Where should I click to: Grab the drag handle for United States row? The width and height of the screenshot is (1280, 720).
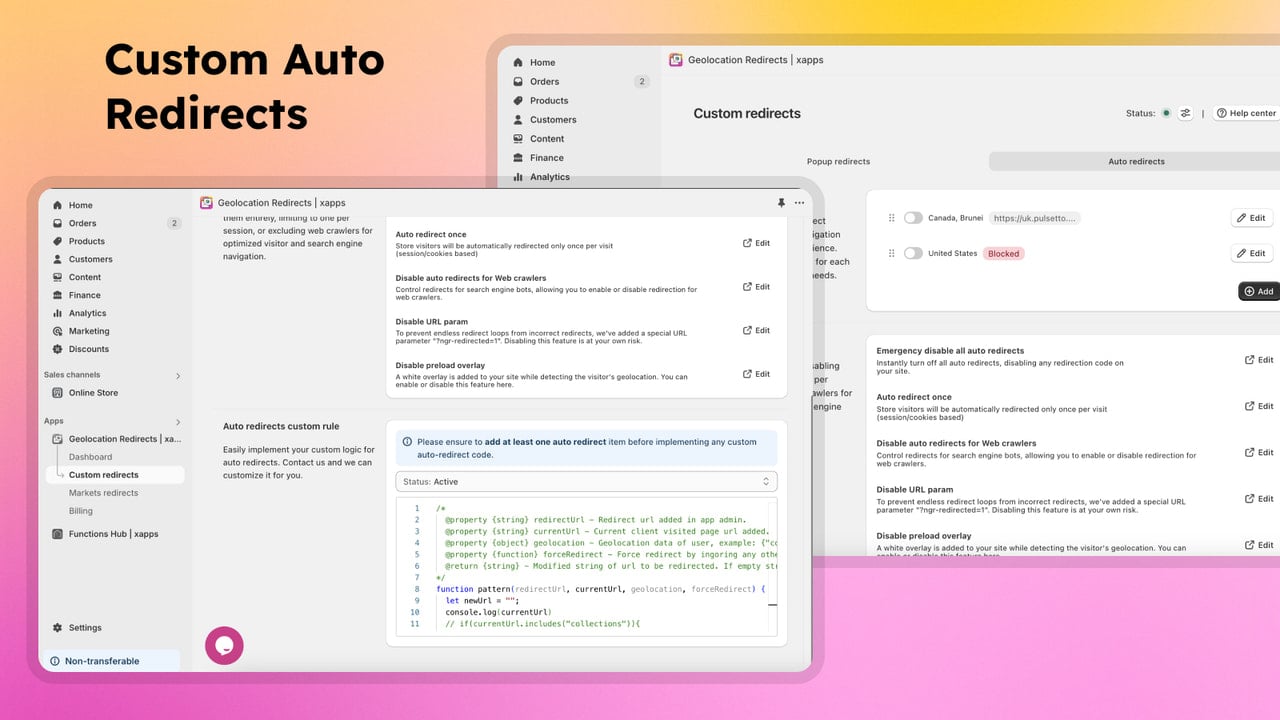click(x=892, y=254)
